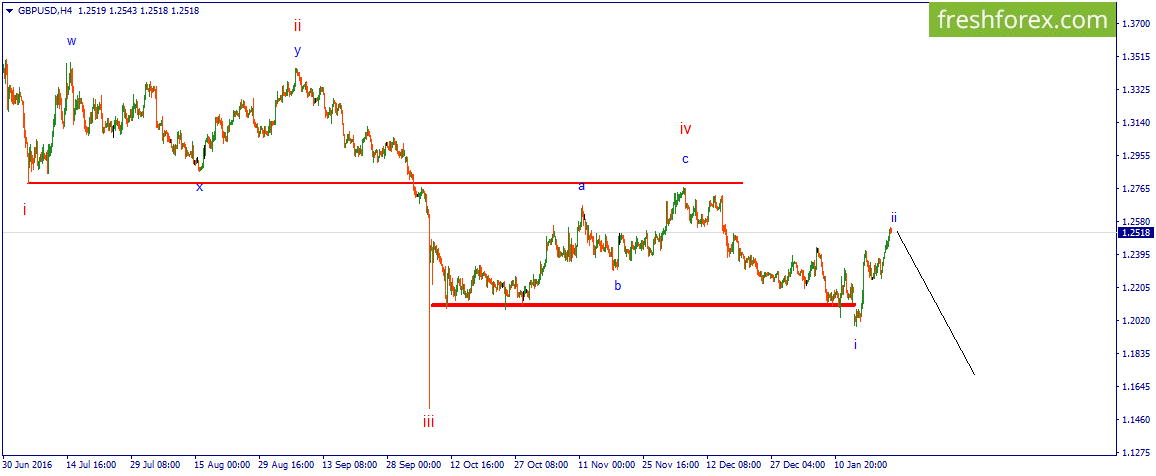Click the blue wave label y
The image size is (1156, 476).
point(297,51)
